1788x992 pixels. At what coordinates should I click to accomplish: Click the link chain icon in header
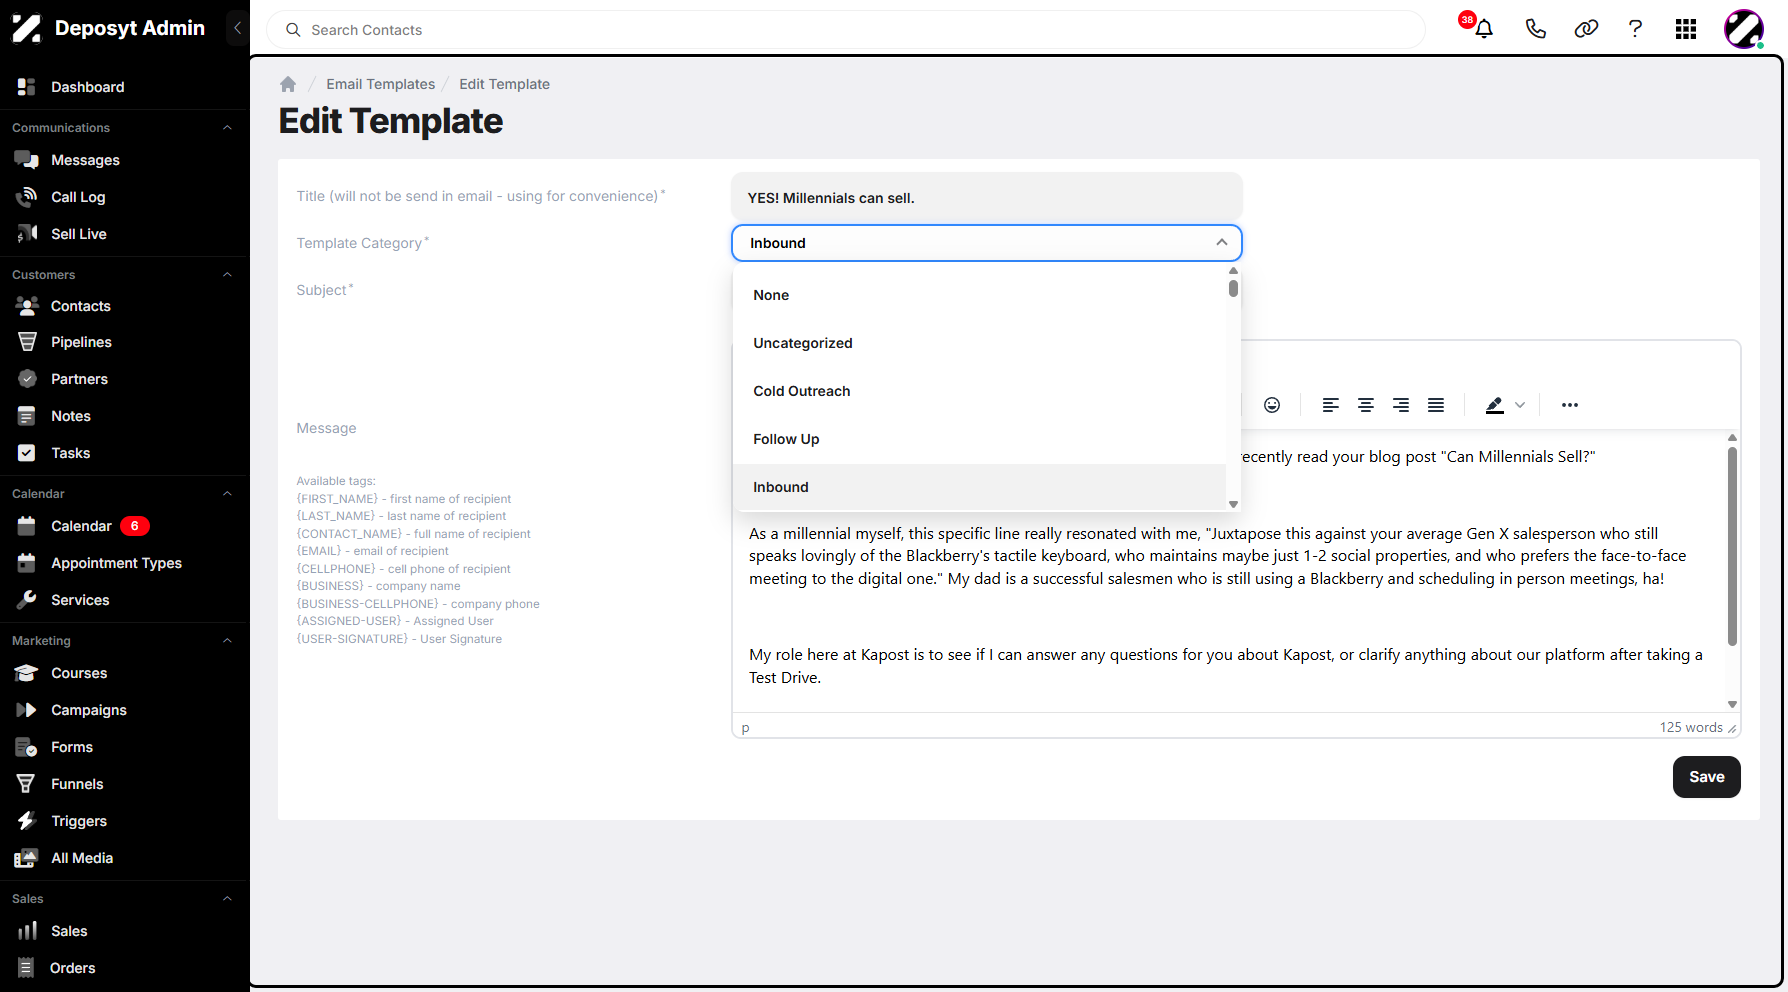[x=1586, y=29]
